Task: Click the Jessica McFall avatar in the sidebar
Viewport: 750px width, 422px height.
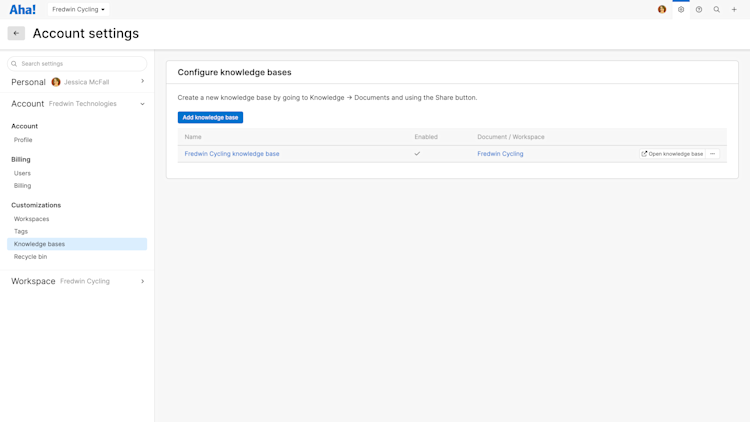Action: coord(56,82)
